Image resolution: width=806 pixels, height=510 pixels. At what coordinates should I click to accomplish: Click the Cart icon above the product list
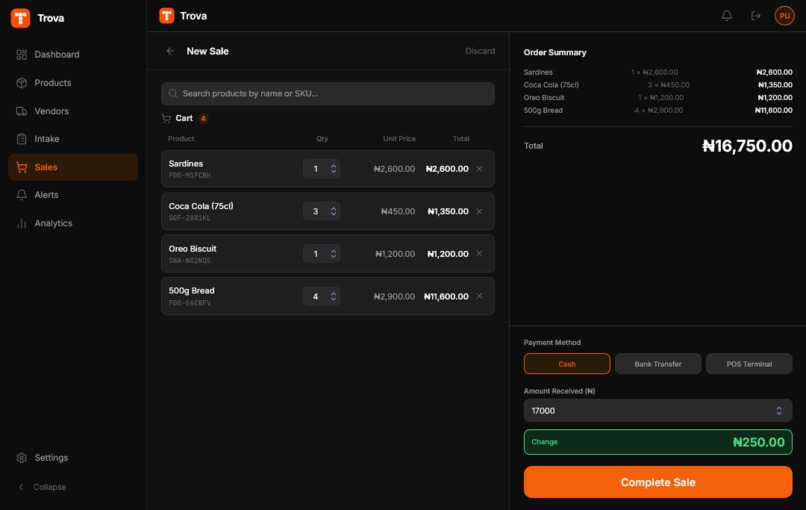(166, 119)
